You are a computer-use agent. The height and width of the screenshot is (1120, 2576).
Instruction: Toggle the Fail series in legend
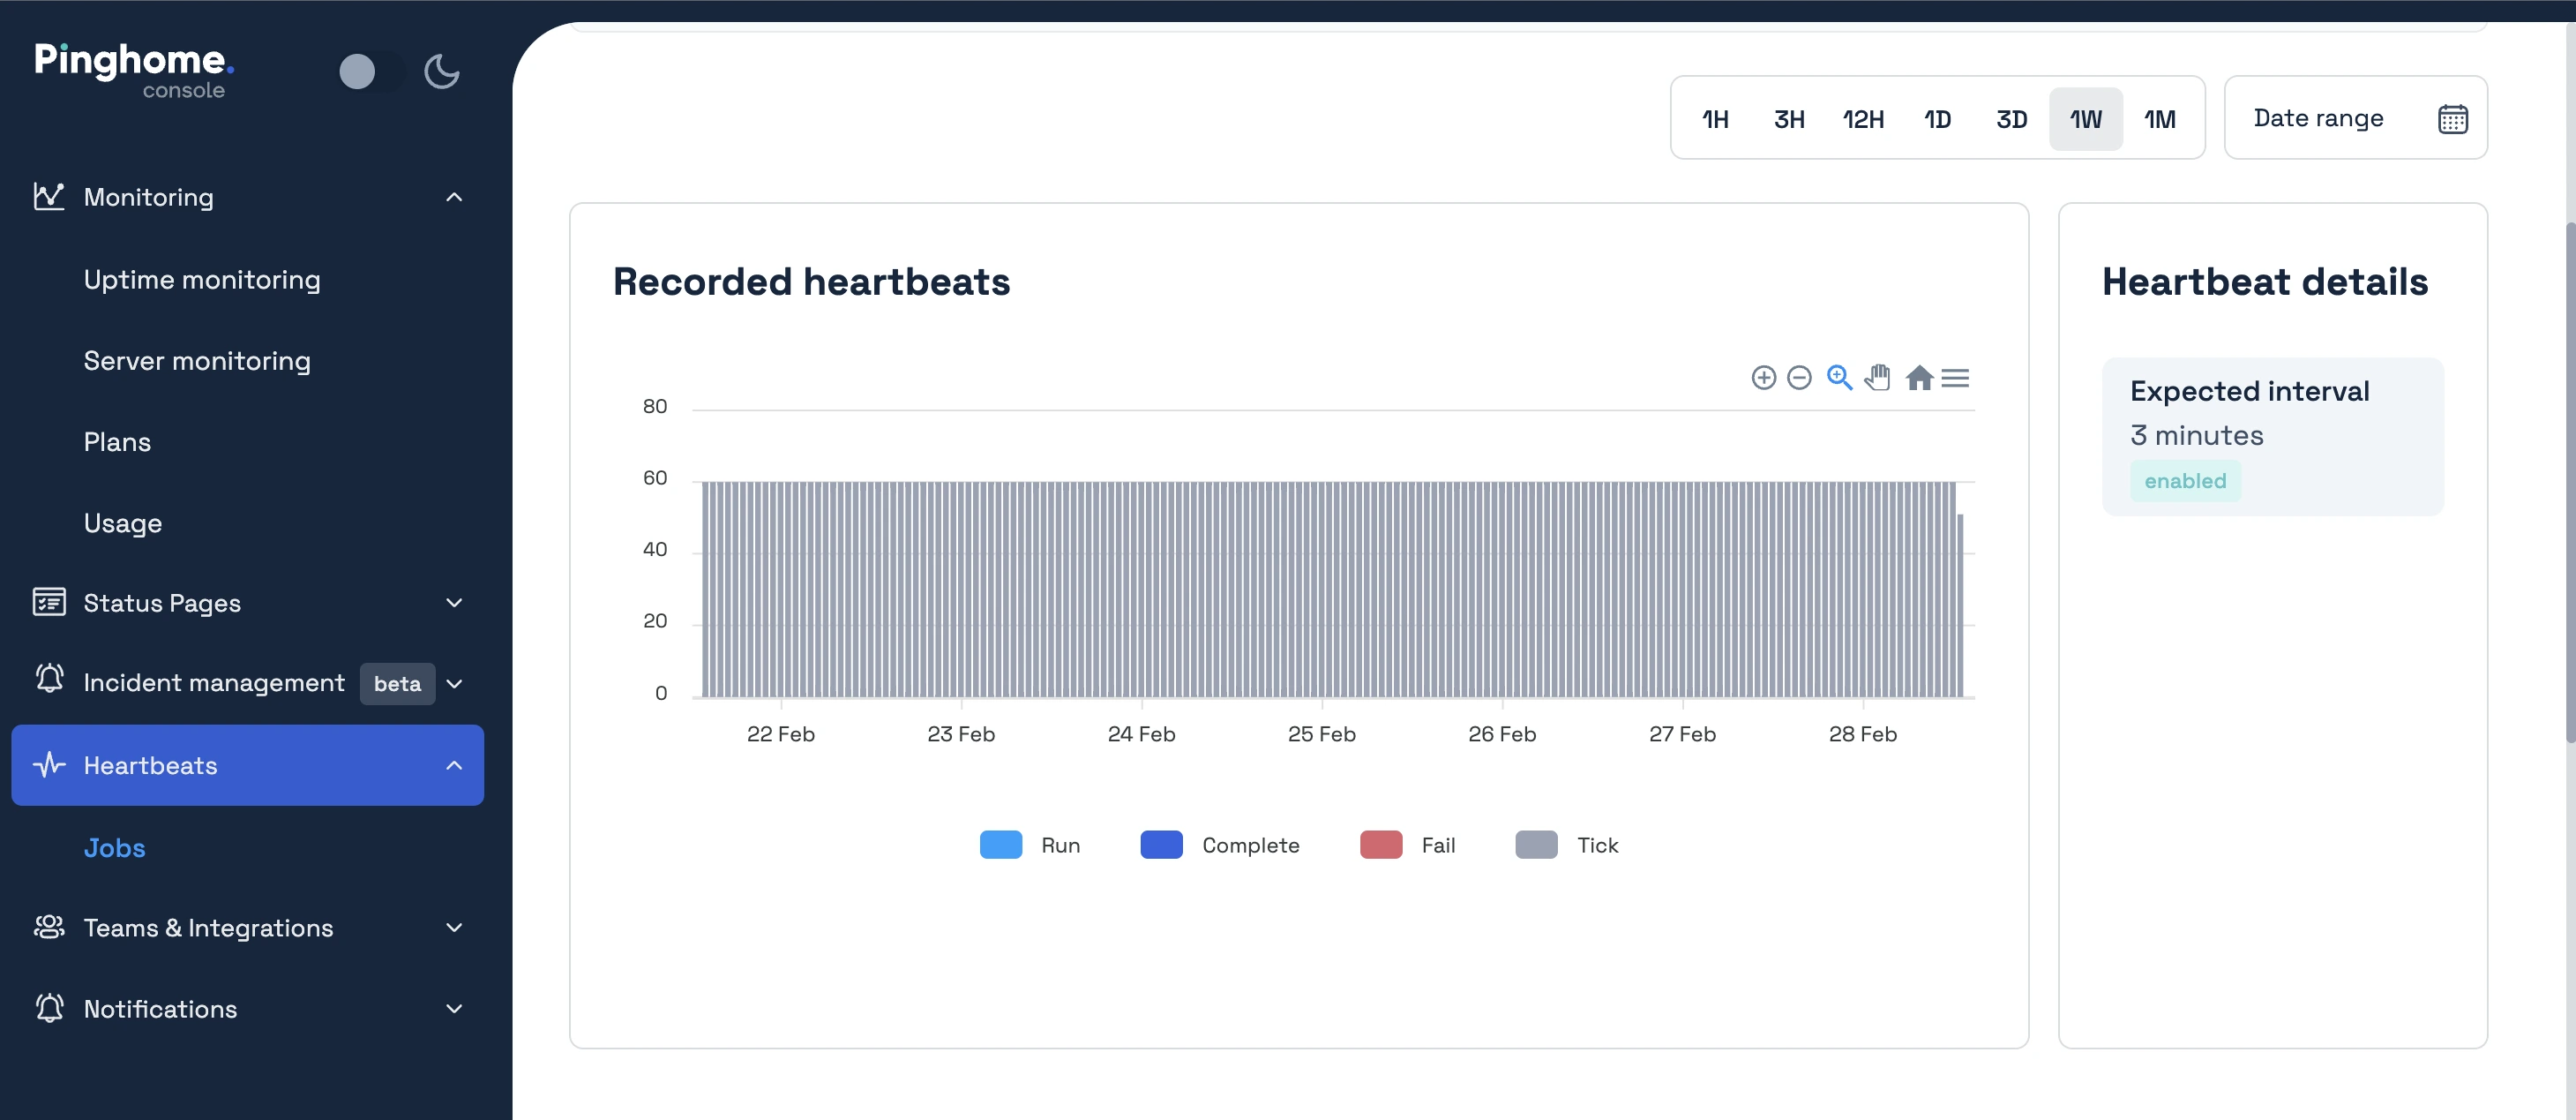[x=1408, y=845]
